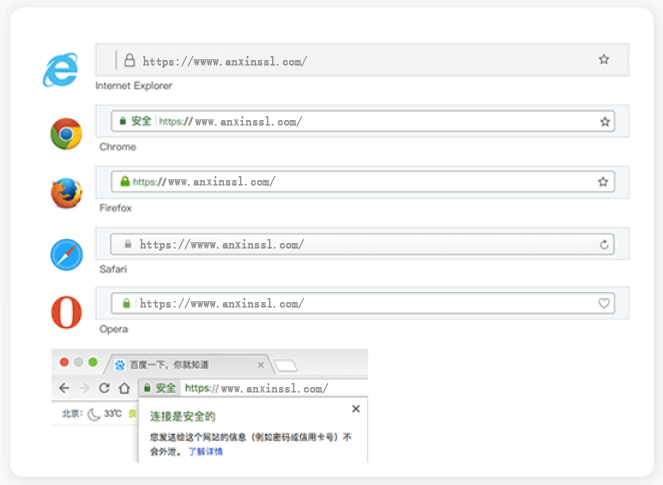Click the grey lock in Safari address bar
The width and height of the screenshot is (663, 485).
(128, 244)
